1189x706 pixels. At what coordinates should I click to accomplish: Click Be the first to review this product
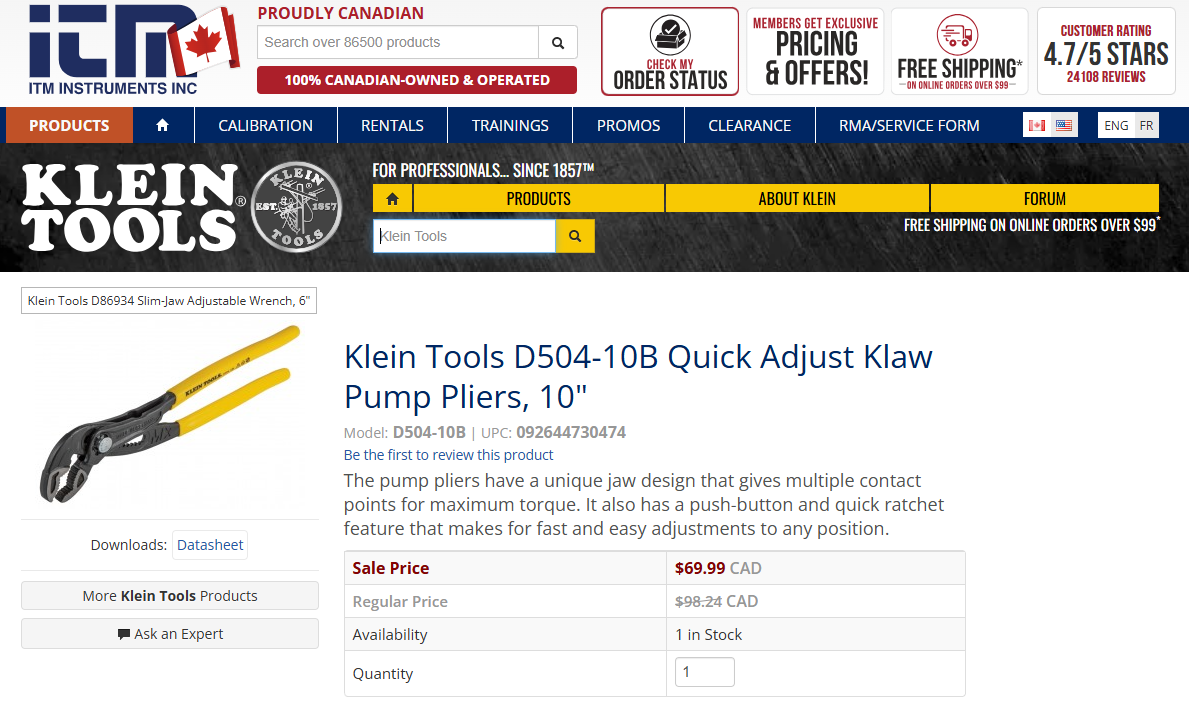[x=448, y=454]
